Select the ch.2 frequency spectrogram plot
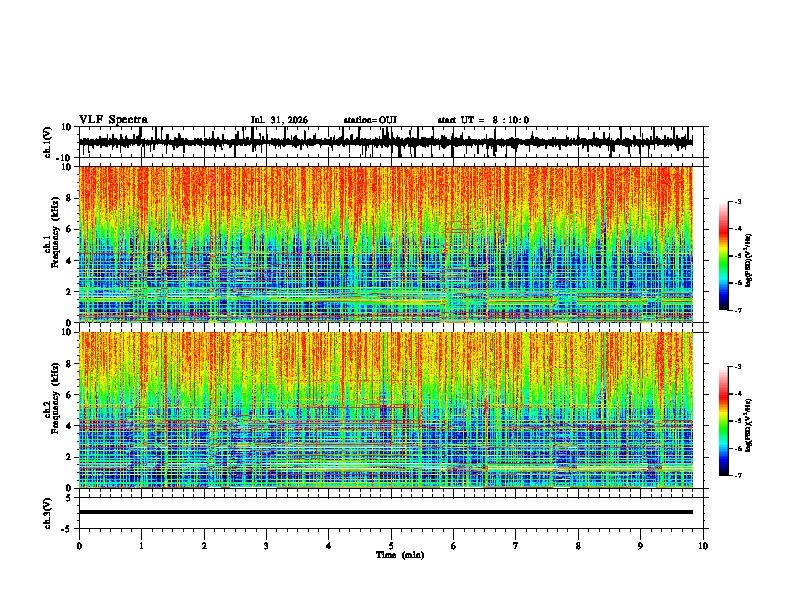This screenshot has height=612, width=792. click(386, 410)
